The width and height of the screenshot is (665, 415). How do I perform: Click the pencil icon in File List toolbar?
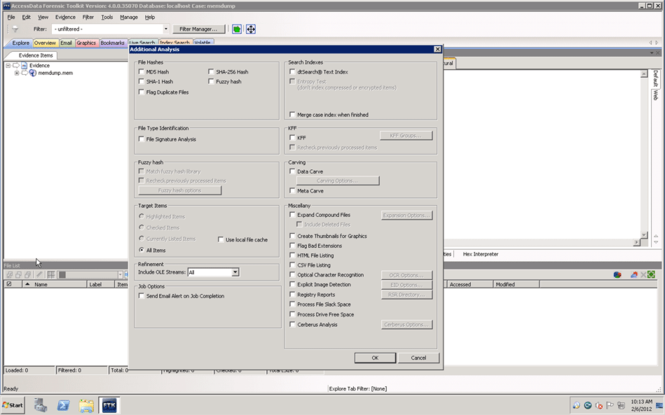39,275
